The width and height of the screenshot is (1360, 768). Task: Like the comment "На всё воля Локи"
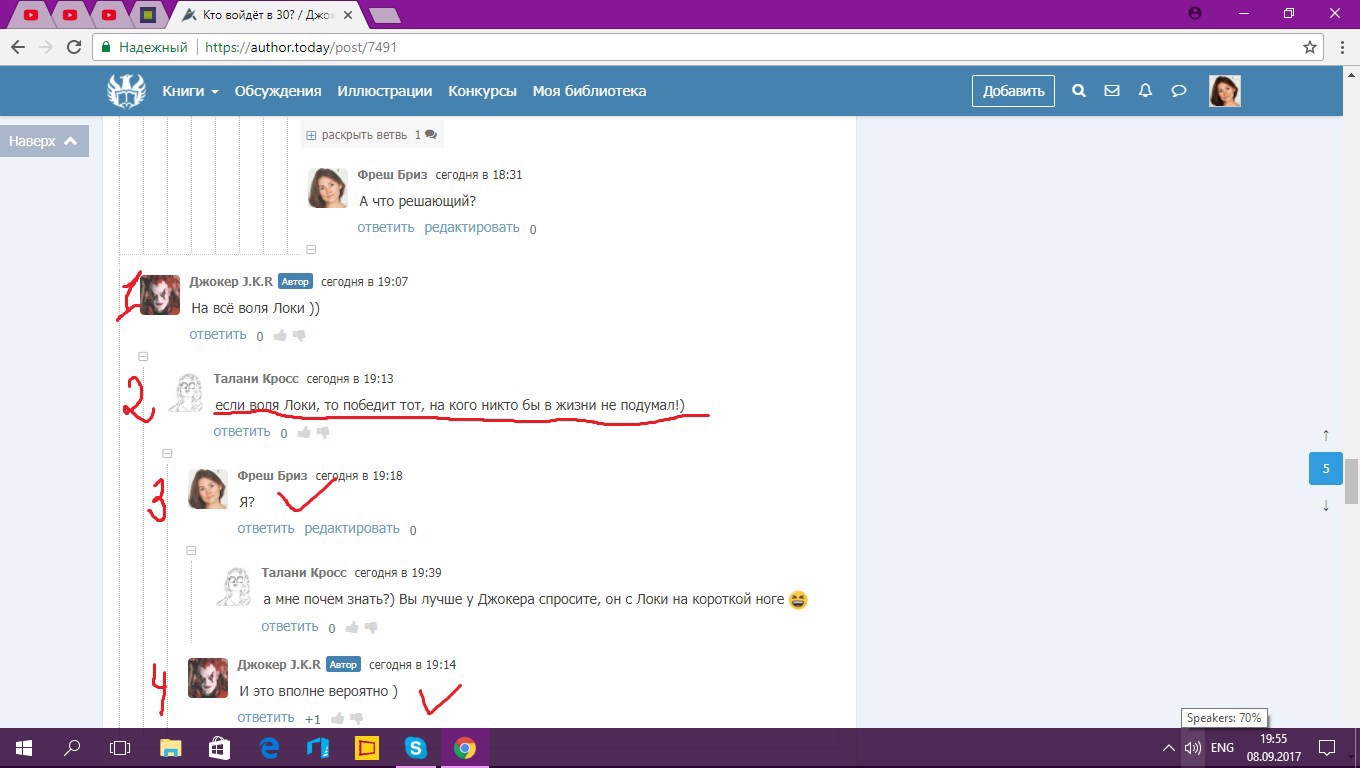[280, 336]
